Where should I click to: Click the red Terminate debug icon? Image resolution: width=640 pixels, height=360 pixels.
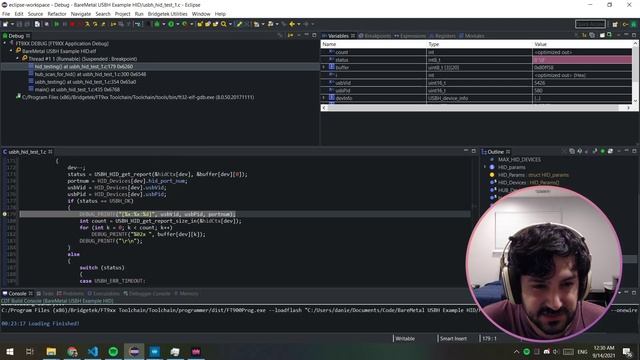point(72,24)
